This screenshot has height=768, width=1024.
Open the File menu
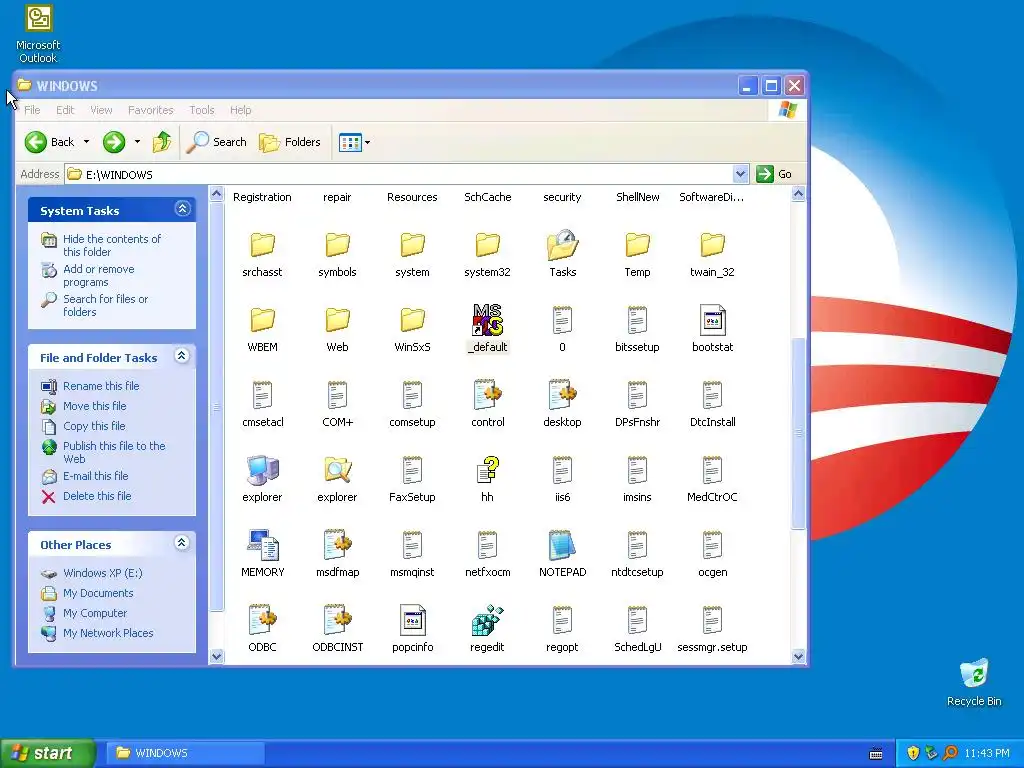(x=32, y=110)
